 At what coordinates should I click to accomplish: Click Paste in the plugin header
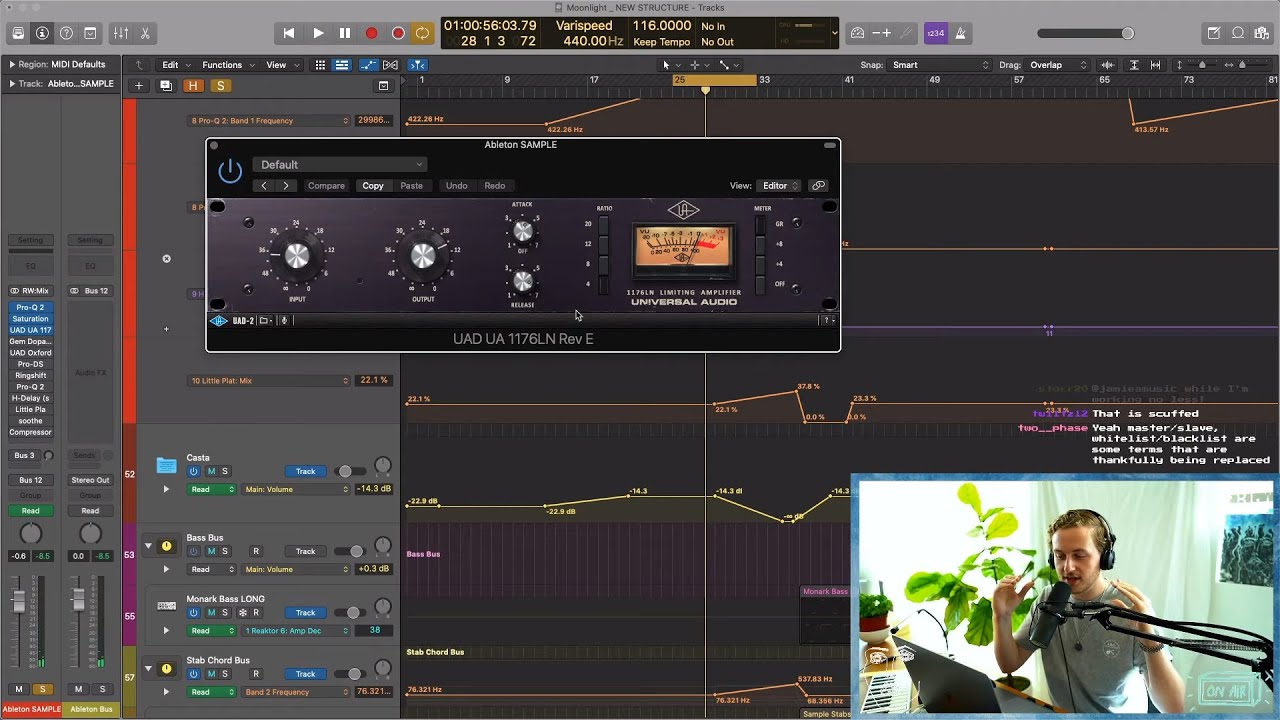(x=411, y=186)
